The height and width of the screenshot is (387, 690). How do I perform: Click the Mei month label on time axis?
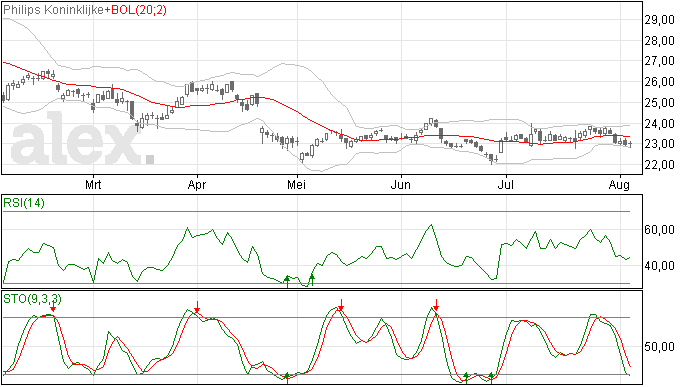[296, 185]
